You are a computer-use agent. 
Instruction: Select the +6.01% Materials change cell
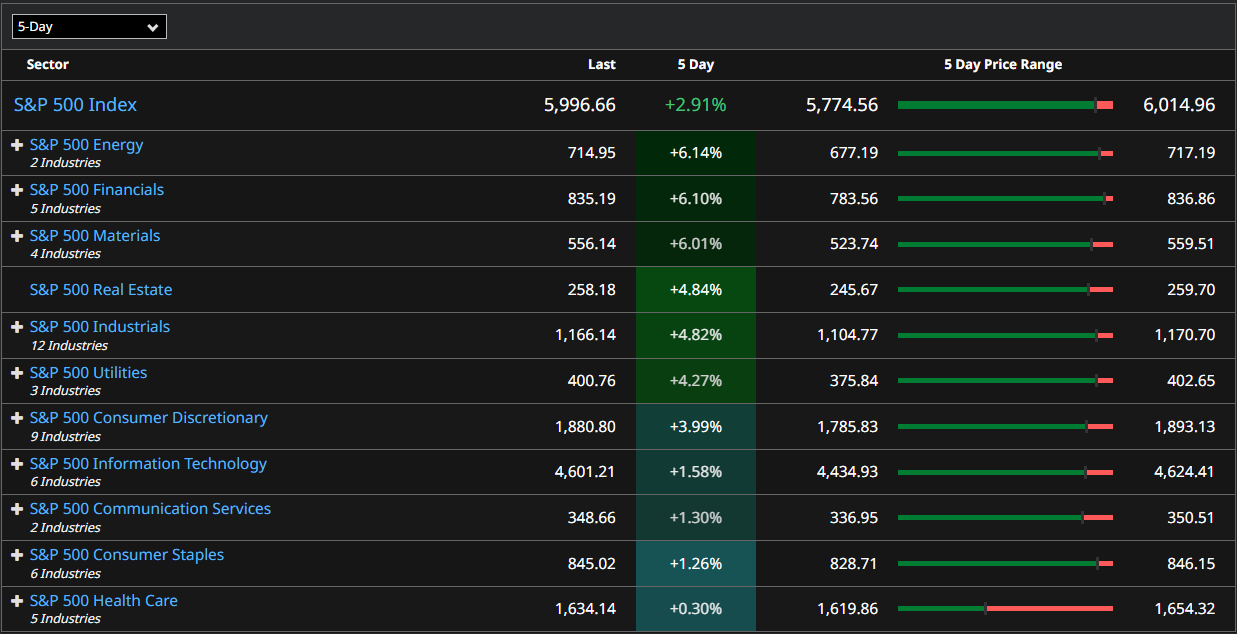[695, 244]
